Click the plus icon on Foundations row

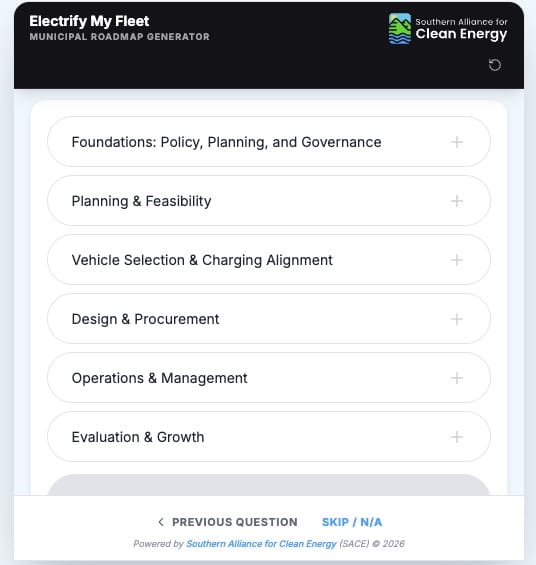point(457,142)
